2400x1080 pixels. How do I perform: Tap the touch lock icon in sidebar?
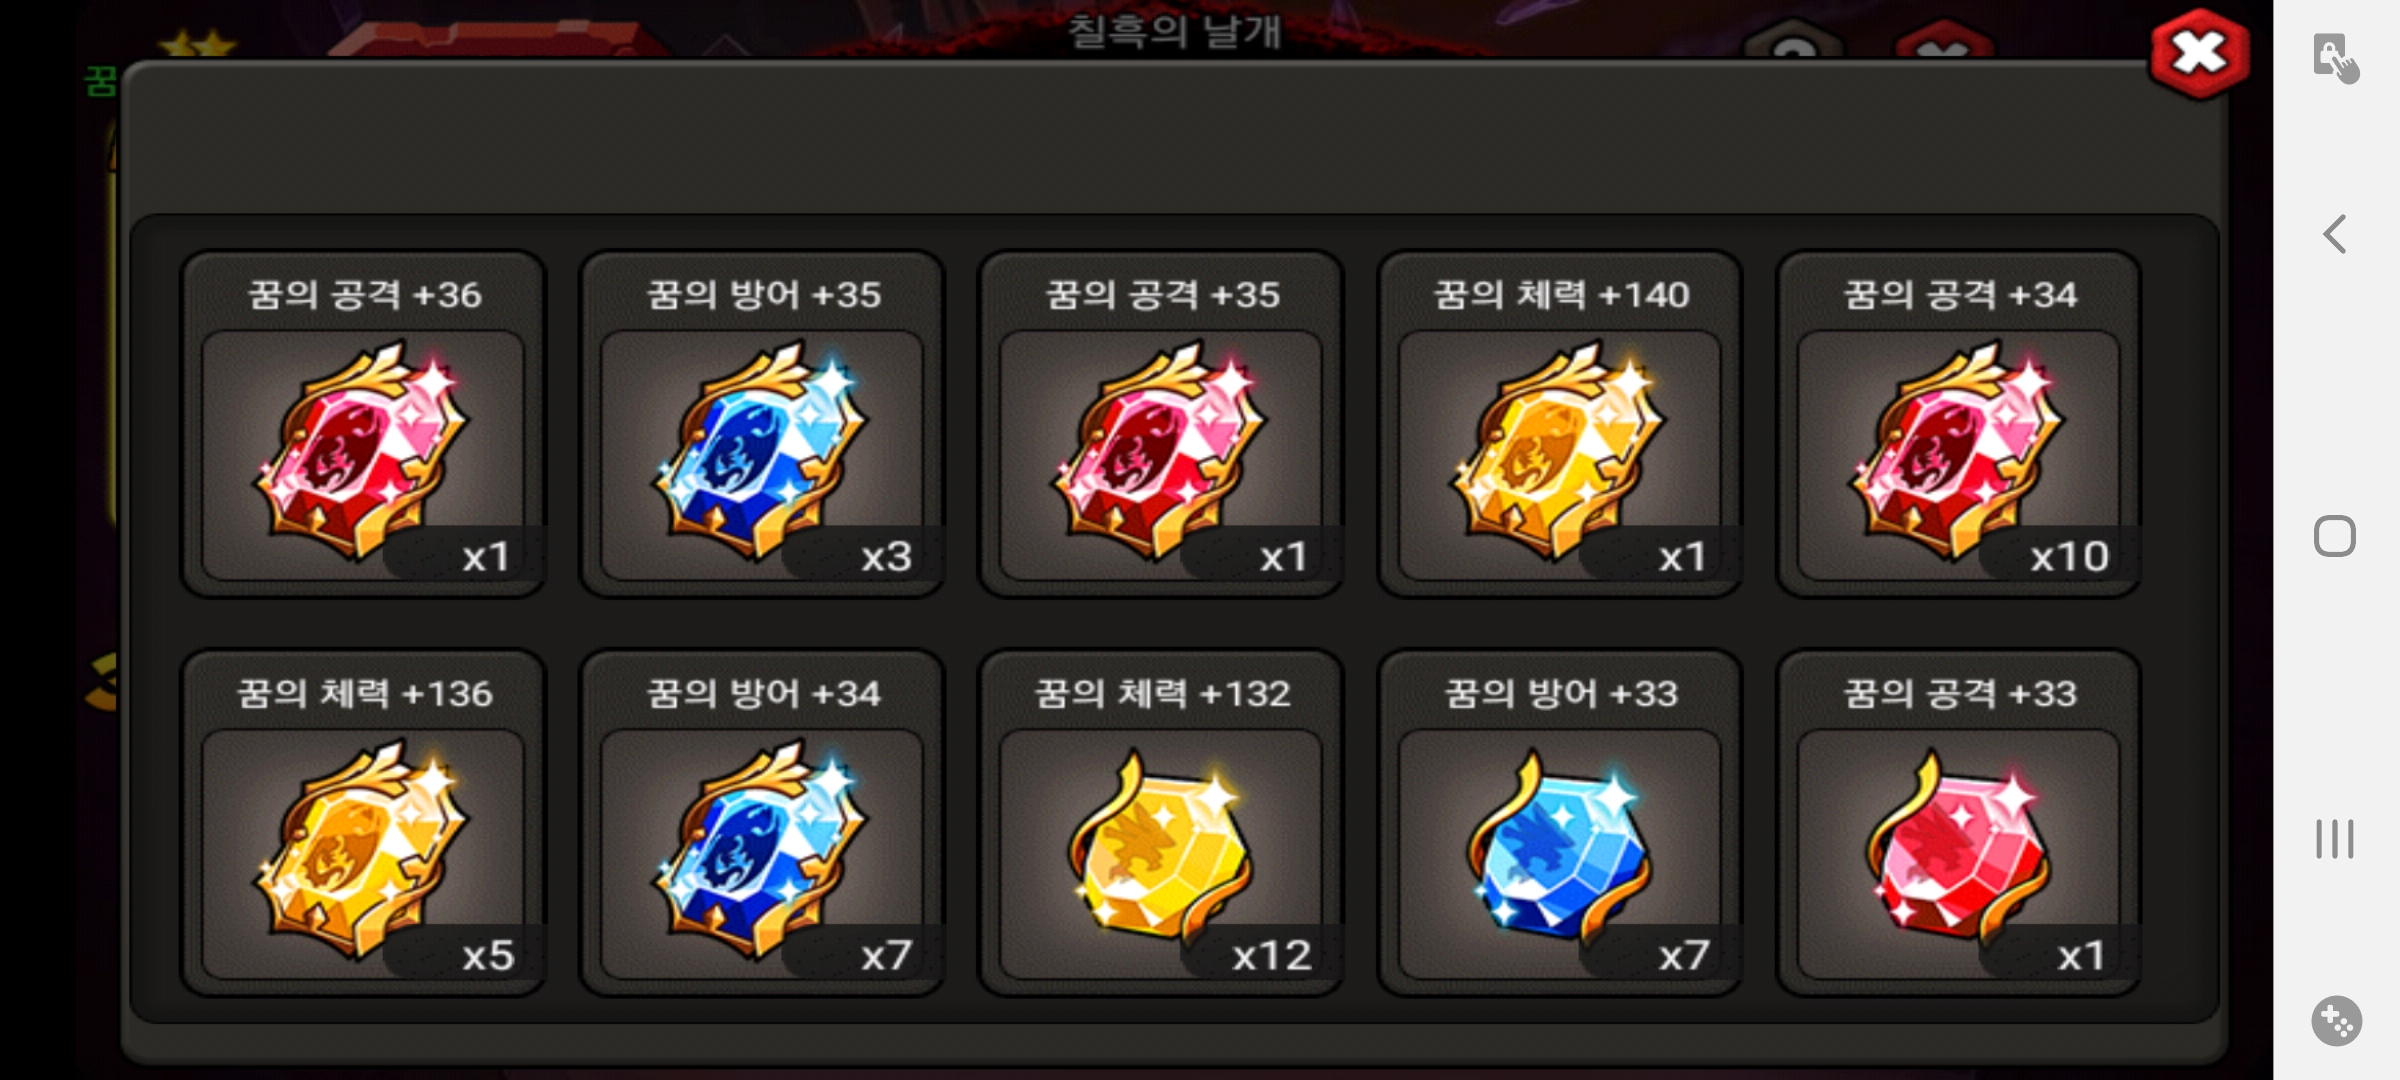[2335, 58]
